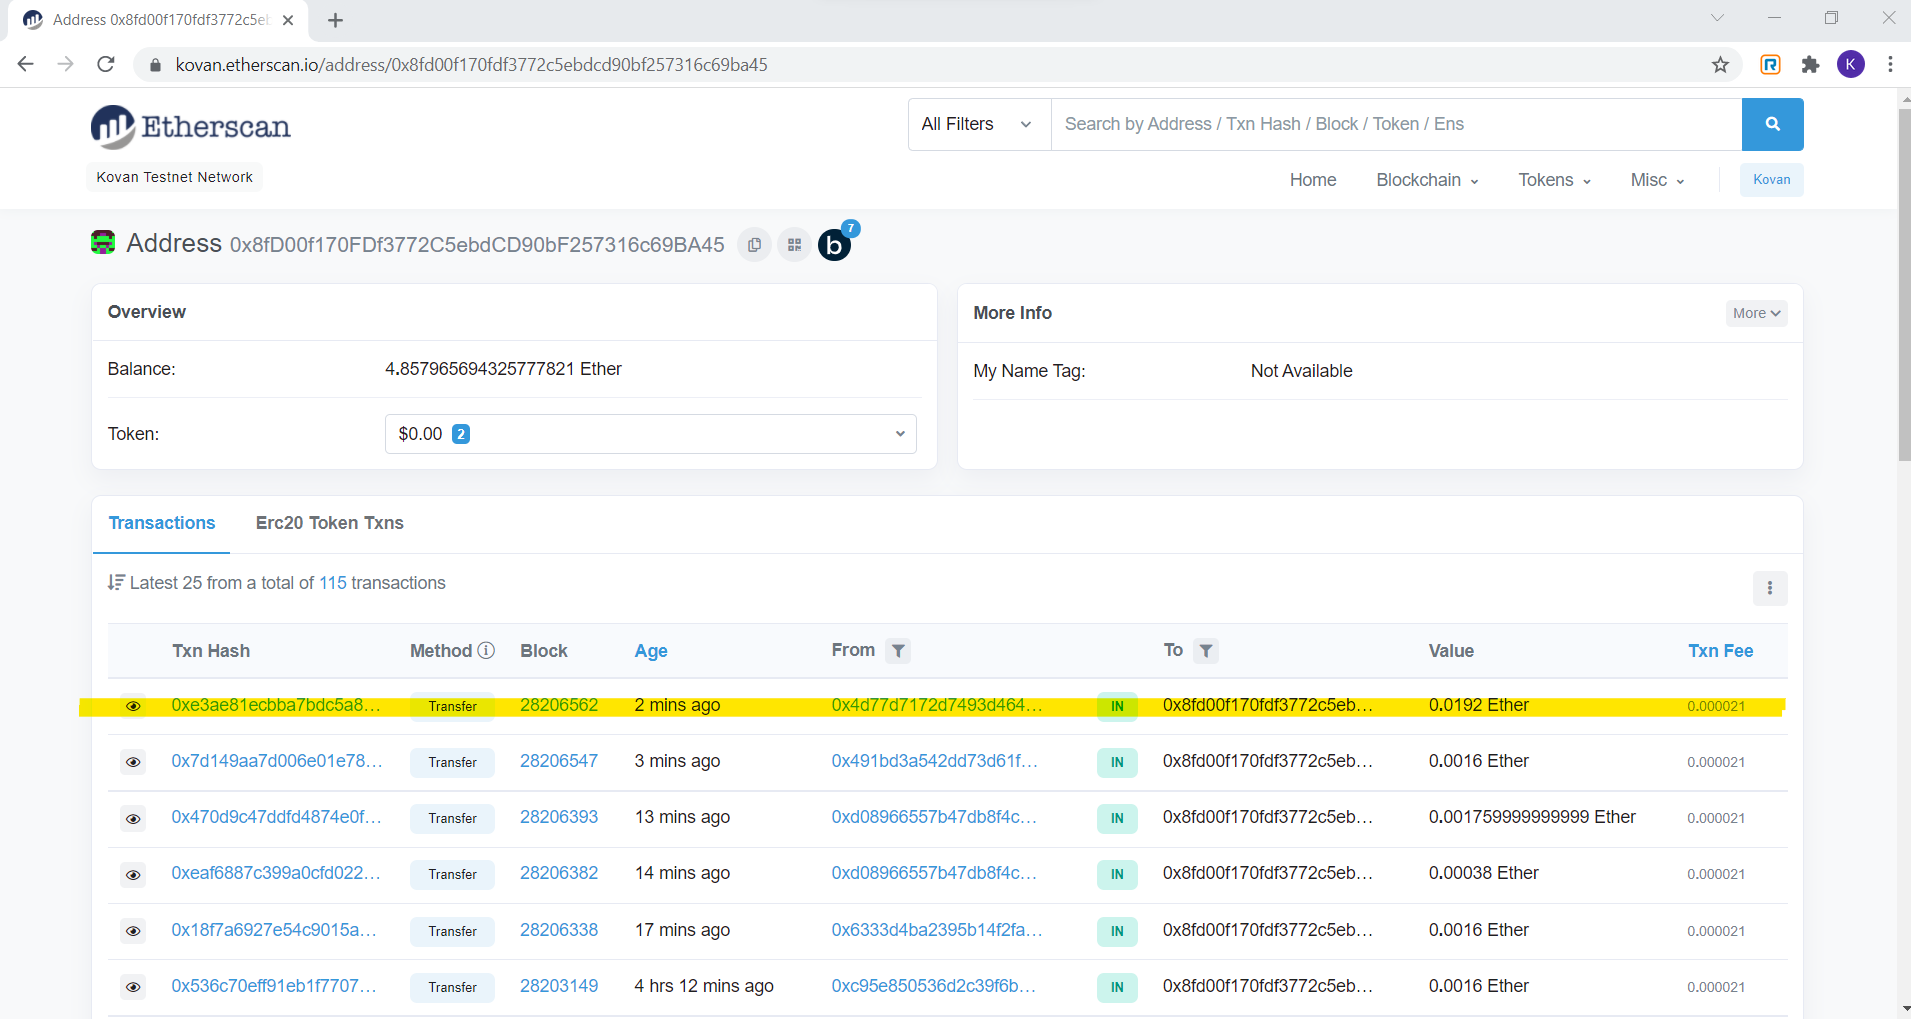1911x1019 pixels.
Task: Click the eye icon on transaction 0x18f7a6927e54c9015a
Action: coord(133,931)
